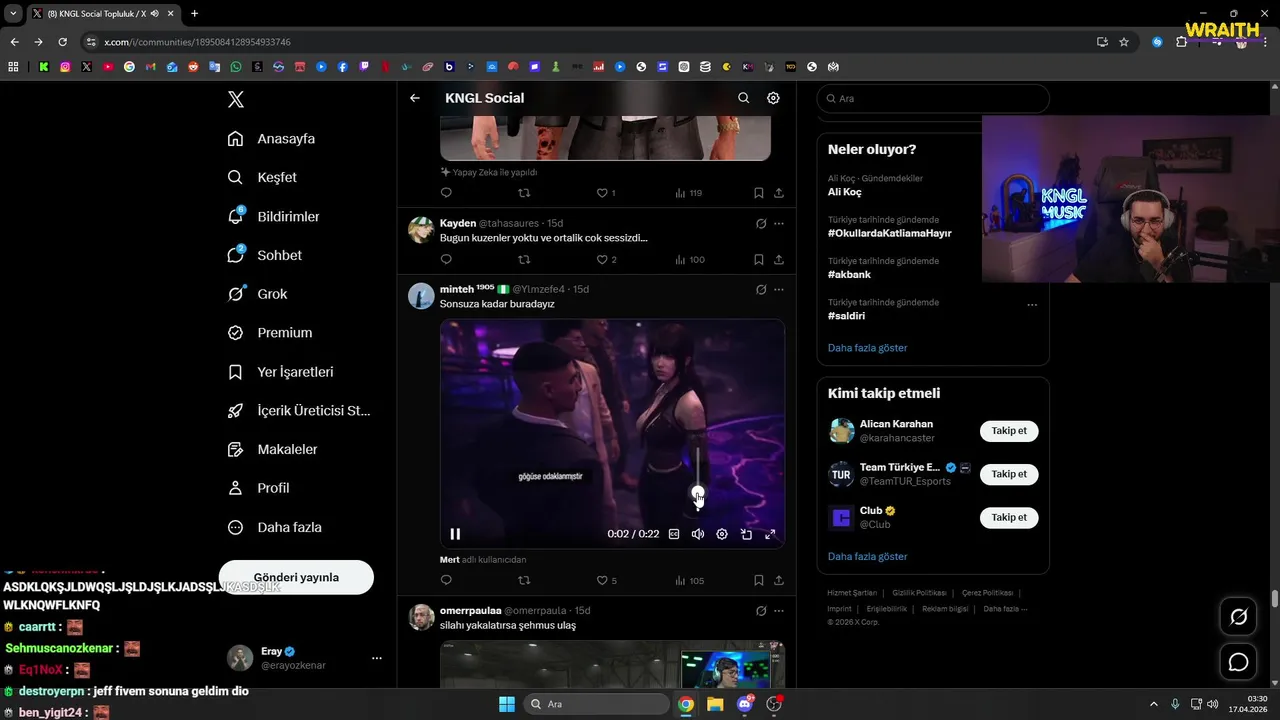Ask Grok about minteh's post
The height and width of the screenshot is (720, 1280).
761,289
